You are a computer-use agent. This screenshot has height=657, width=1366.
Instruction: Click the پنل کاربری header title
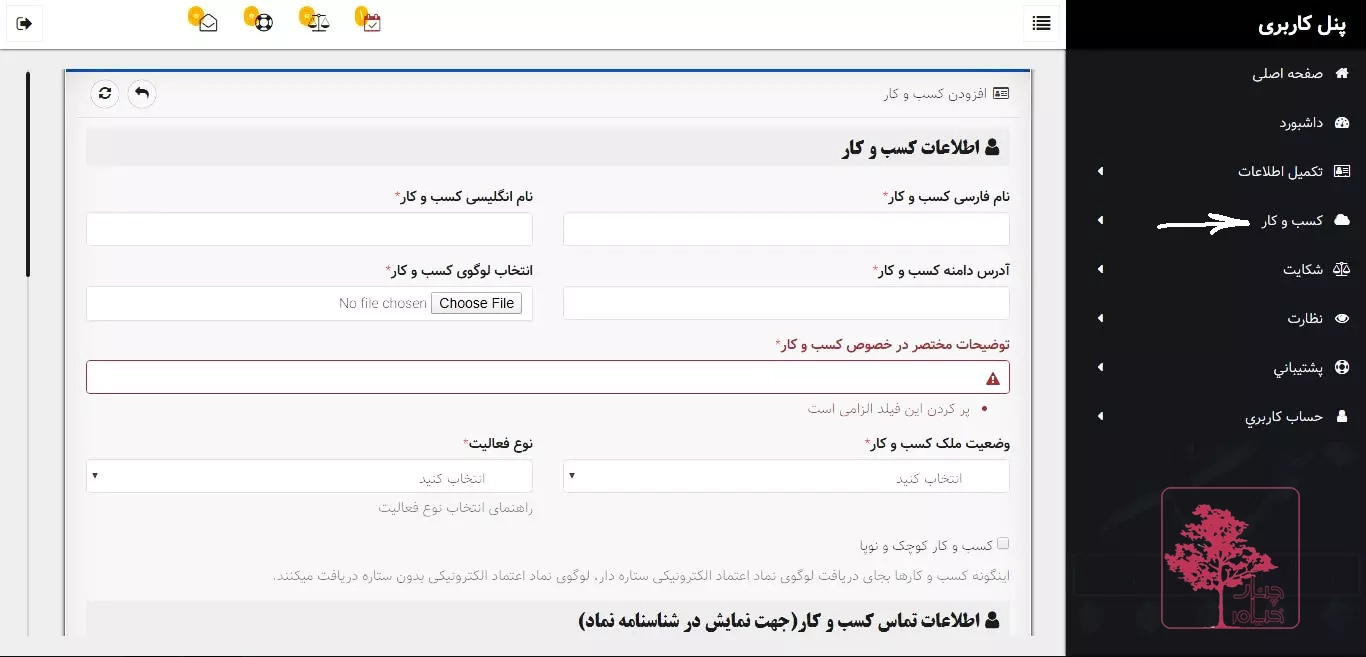coord(1303,25)
